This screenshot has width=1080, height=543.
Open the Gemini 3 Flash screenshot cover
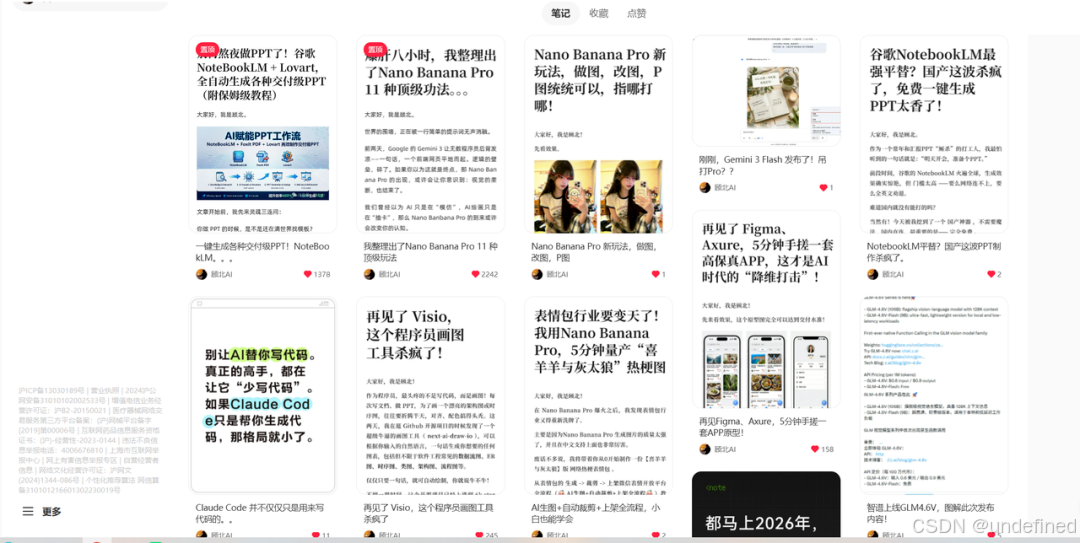766,91
